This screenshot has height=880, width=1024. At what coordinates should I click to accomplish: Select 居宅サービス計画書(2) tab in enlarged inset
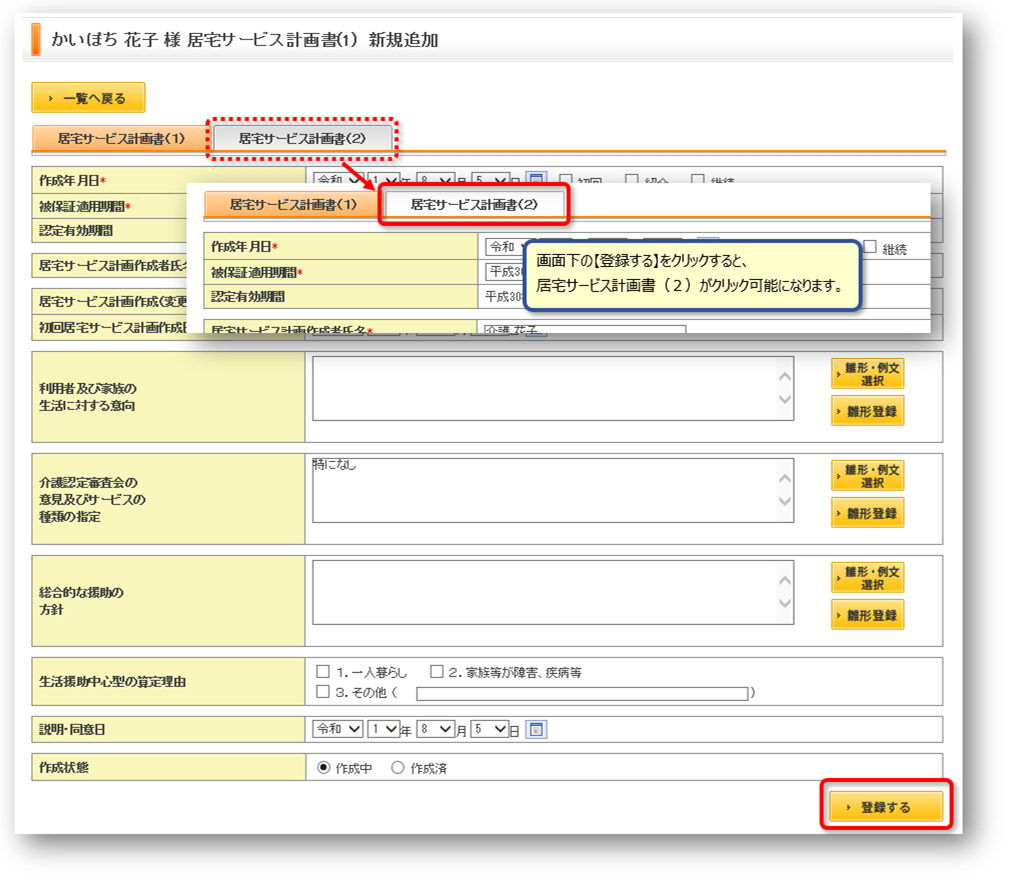[x=474, y=204]
